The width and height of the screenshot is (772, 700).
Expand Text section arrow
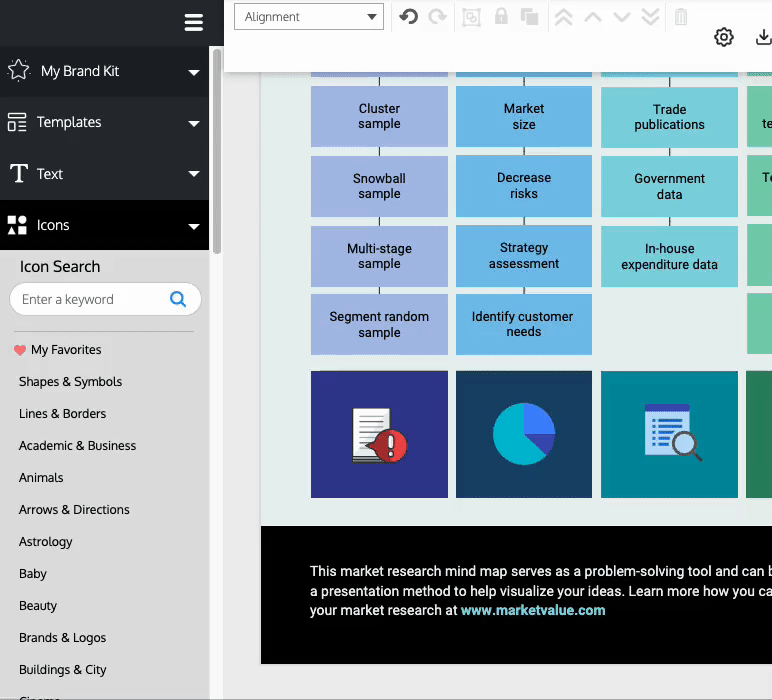pyautogui.click(x=194, y=174)
